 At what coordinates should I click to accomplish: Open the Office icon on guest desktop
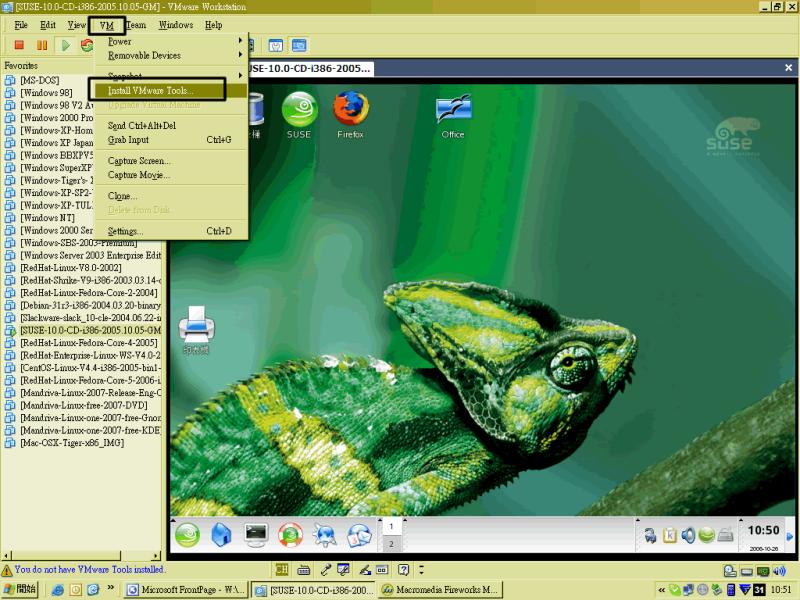[x=453, y=115]
